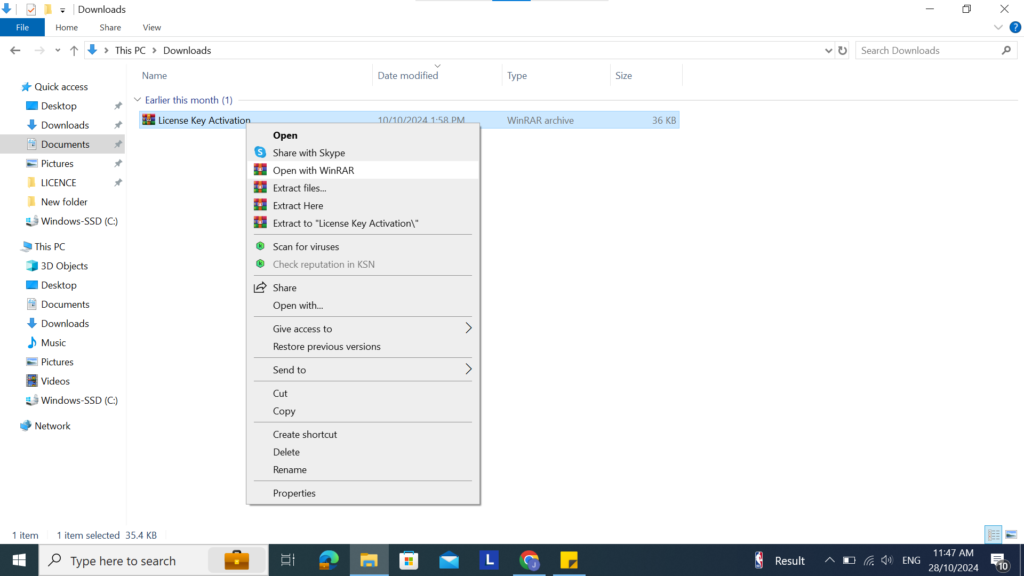Open Properties from the context menu

(363, 494)
